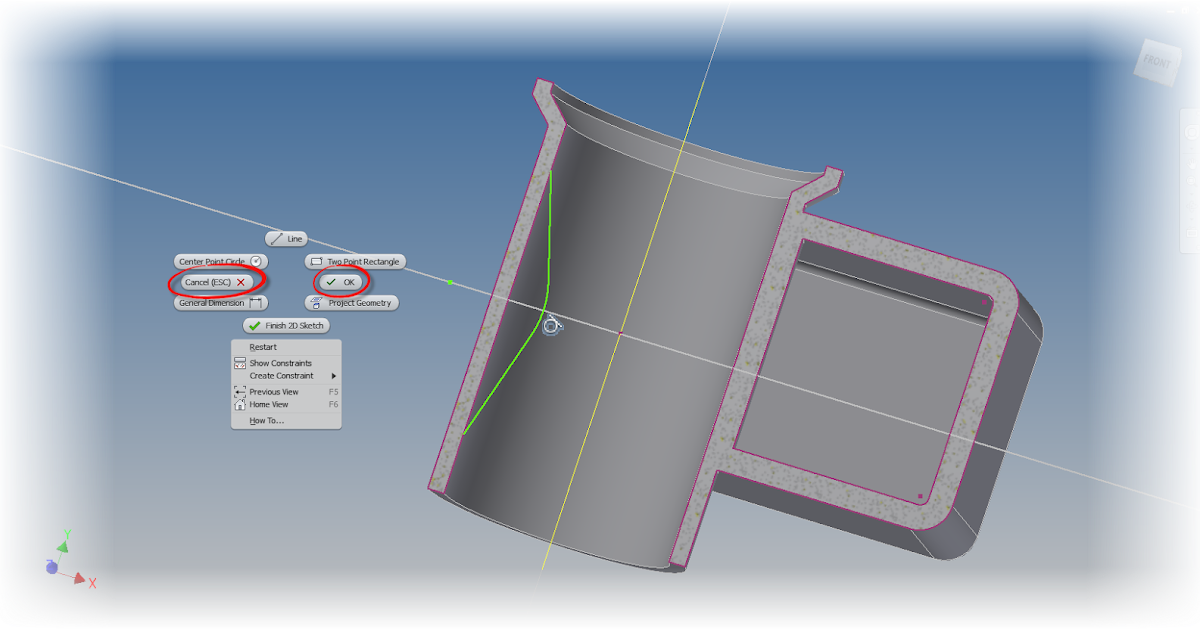The height and width of the screenshot is (630, 1200).
Task: Toggle Show Constraints in the context menu
Action: (279, 362)
